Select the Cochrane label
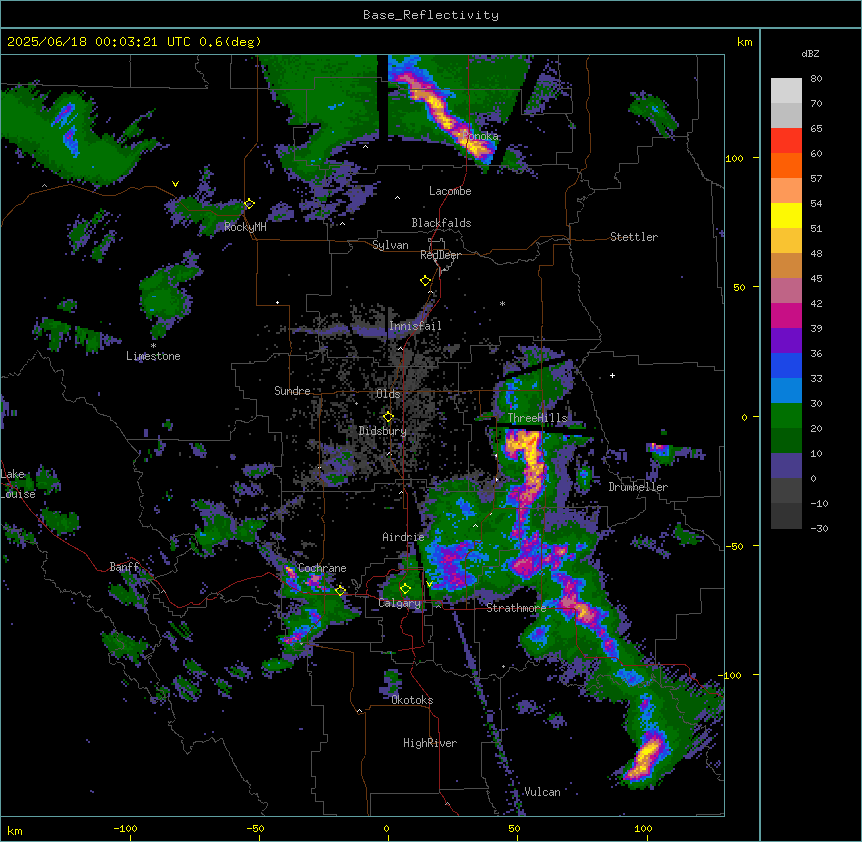862x842 pixels. tap(322, 568)
